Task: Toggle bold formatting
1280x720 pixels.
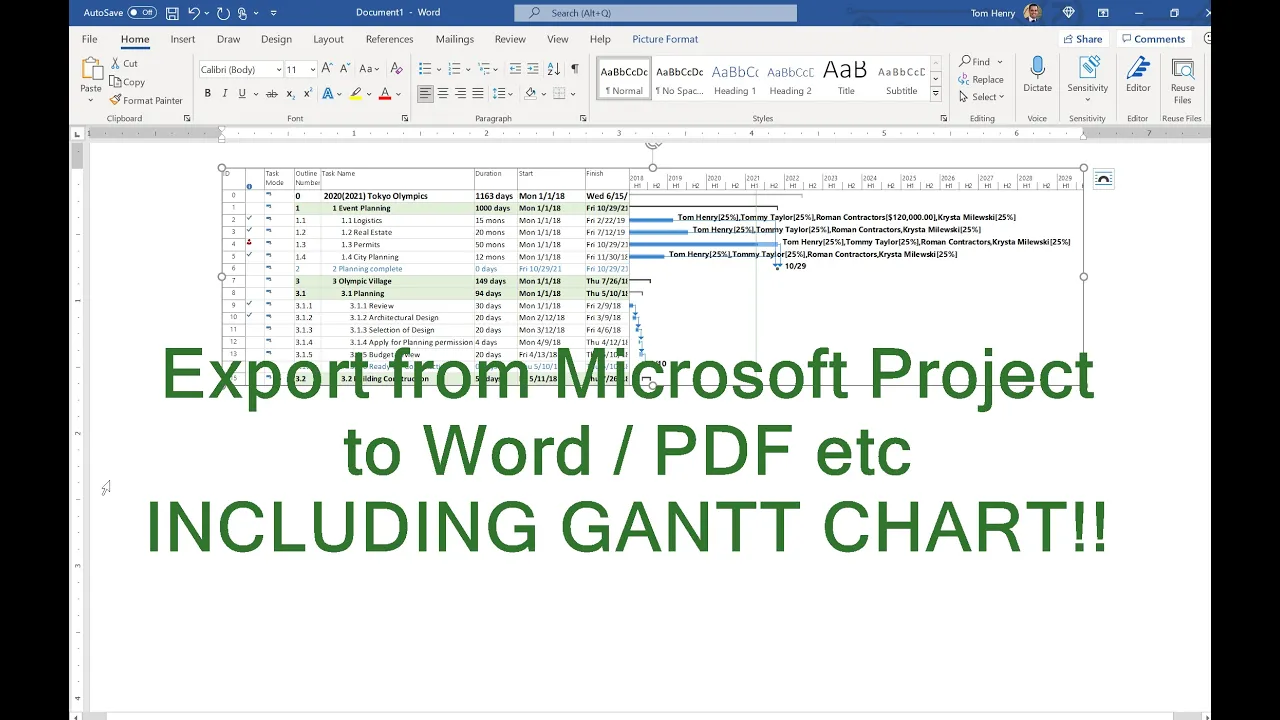Action: [x=208, y=94]
